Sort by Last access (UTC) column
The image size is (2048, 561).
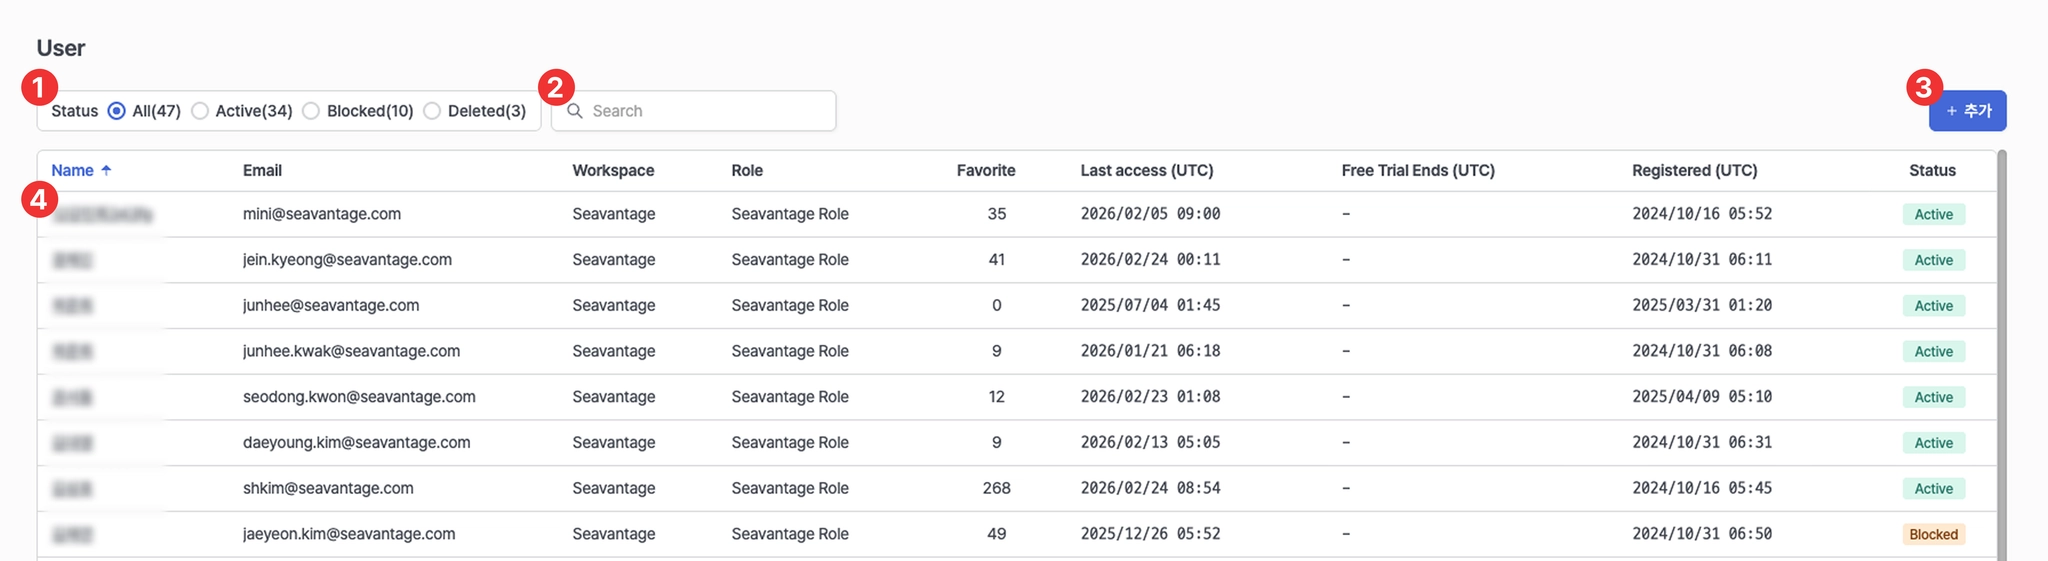tap(1146, 171)
